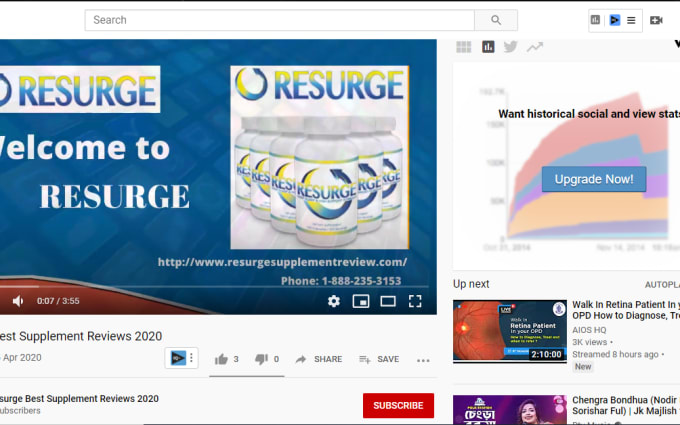The width and height of the screenshot is (680, 425).
Task: Open the Chengra Bondhua video title
Action: (x=626, y=405)
